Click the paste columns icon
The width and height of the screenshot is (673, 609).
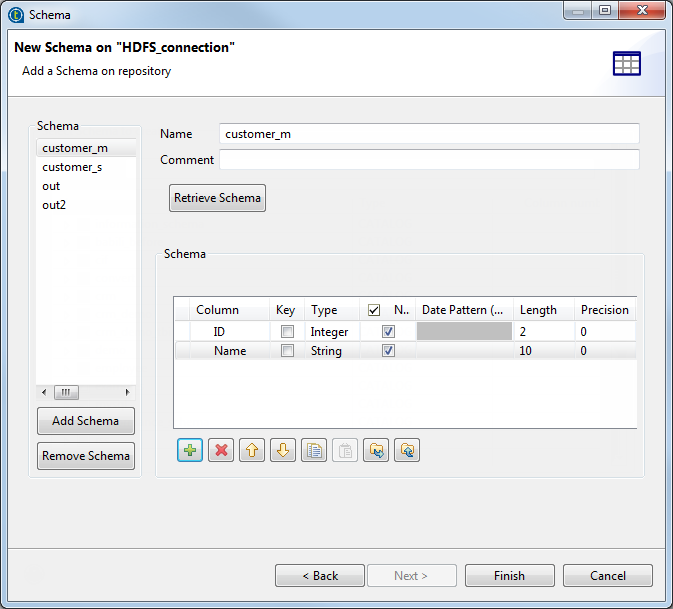[x=345, y=450]
